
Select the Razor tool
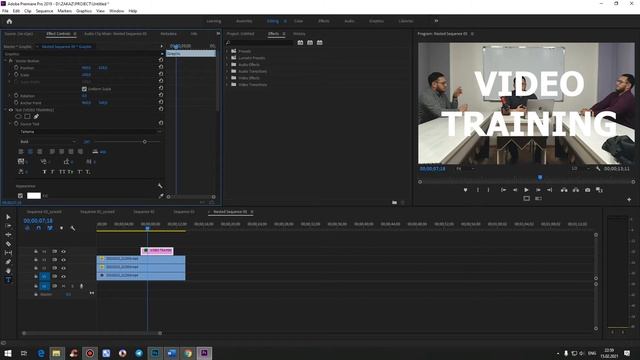pyautogui.click(x=8, y=244)
